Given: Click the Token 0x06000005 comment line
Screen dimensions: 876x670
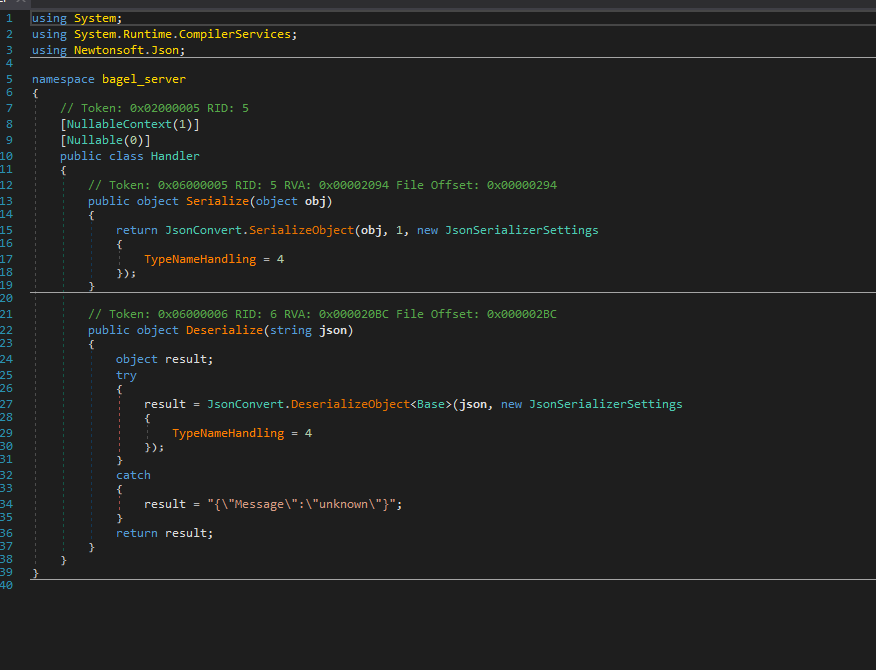Looking at the screenshot, I should pyautogui.click(x=322, y=186).
